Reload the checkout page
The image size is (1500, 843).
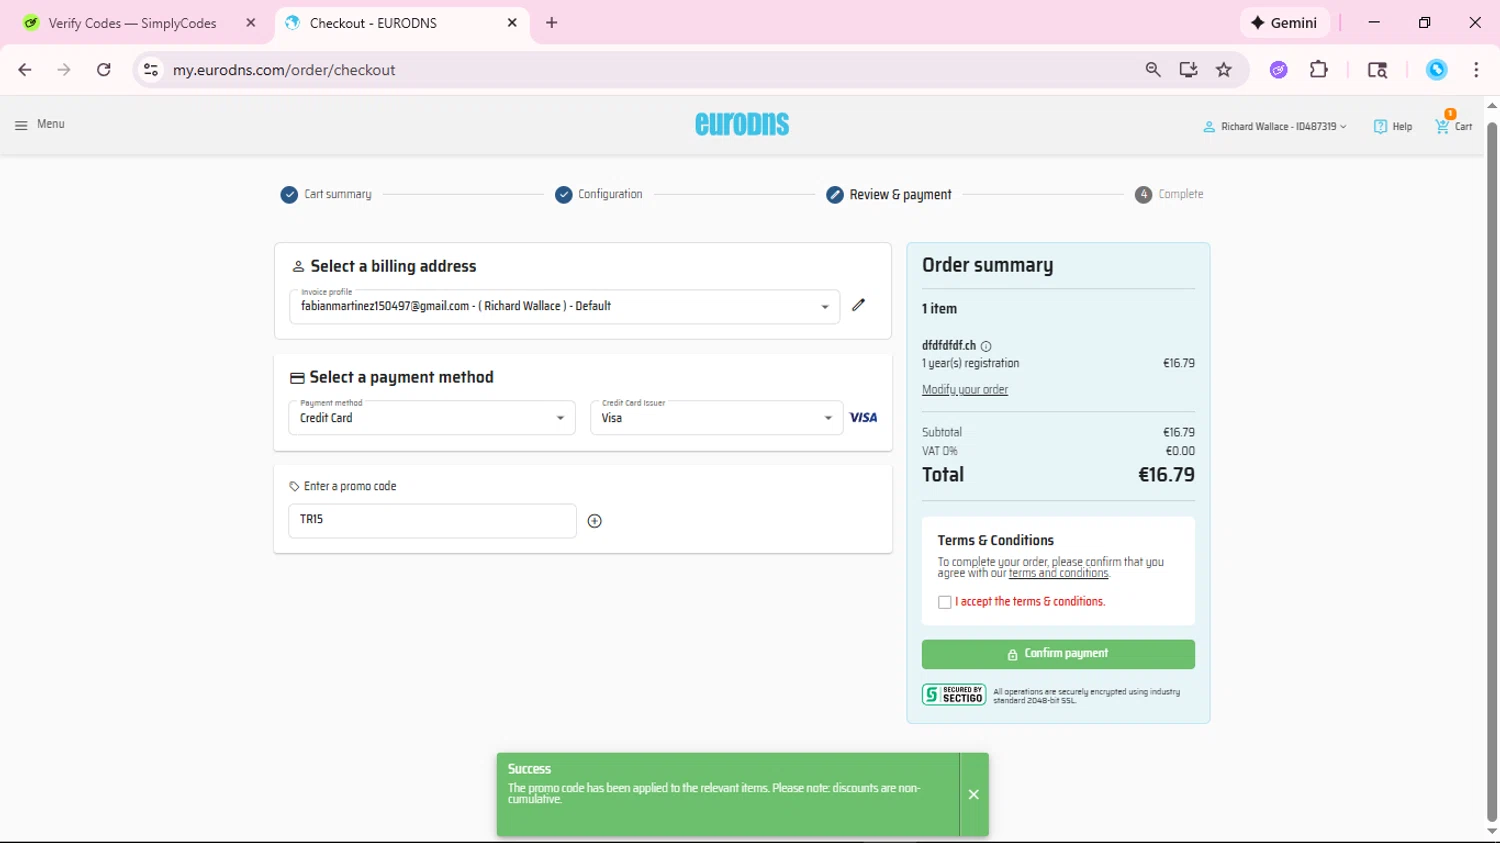[x=104, y=70]
